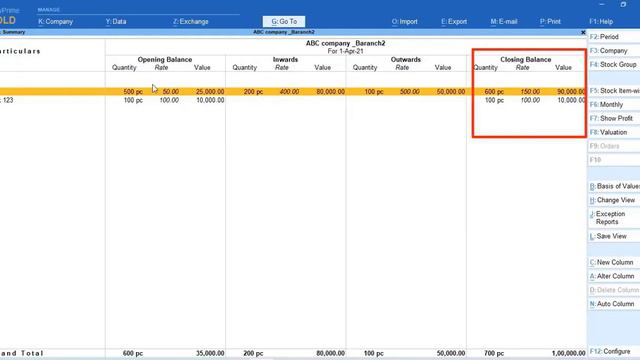Click F8: Valuation button
This screenshot has width=640, height=360.
[614, 132]
